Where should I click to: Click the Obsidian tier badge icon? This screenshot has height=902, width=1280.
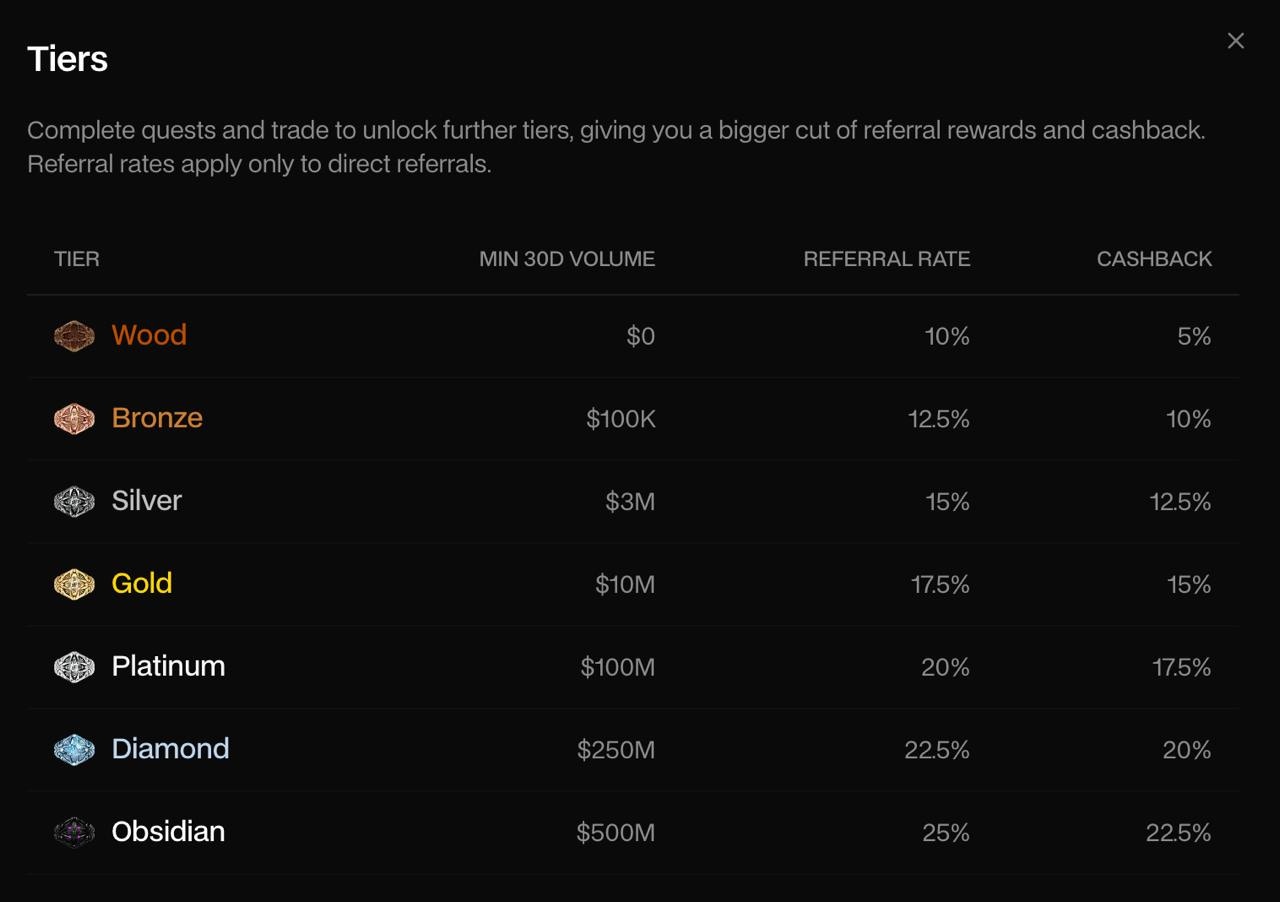pyautogui.click(x=74, y=832)
